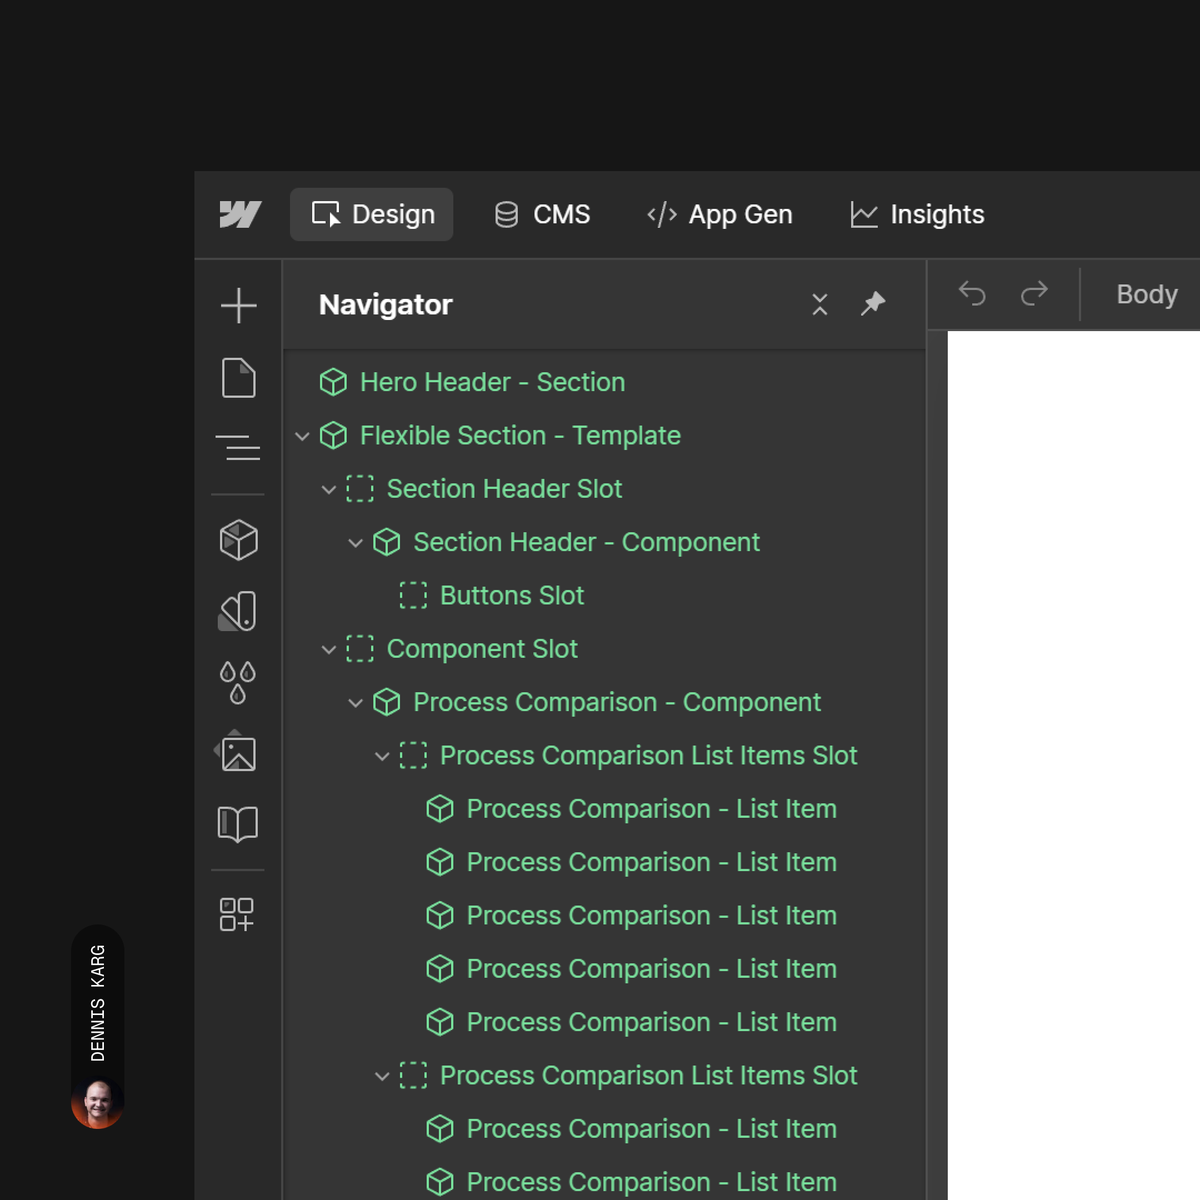The width and height of the screenshot is (1200, 1200).
Task: Click the Component Slot dashed-box icon
Action: [x=360, y=648]
